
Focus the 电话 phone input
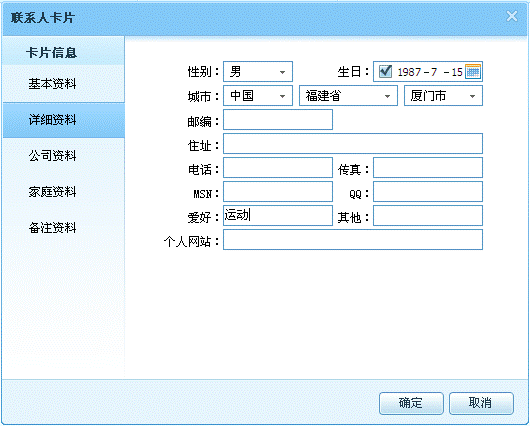tap(278, 167)
